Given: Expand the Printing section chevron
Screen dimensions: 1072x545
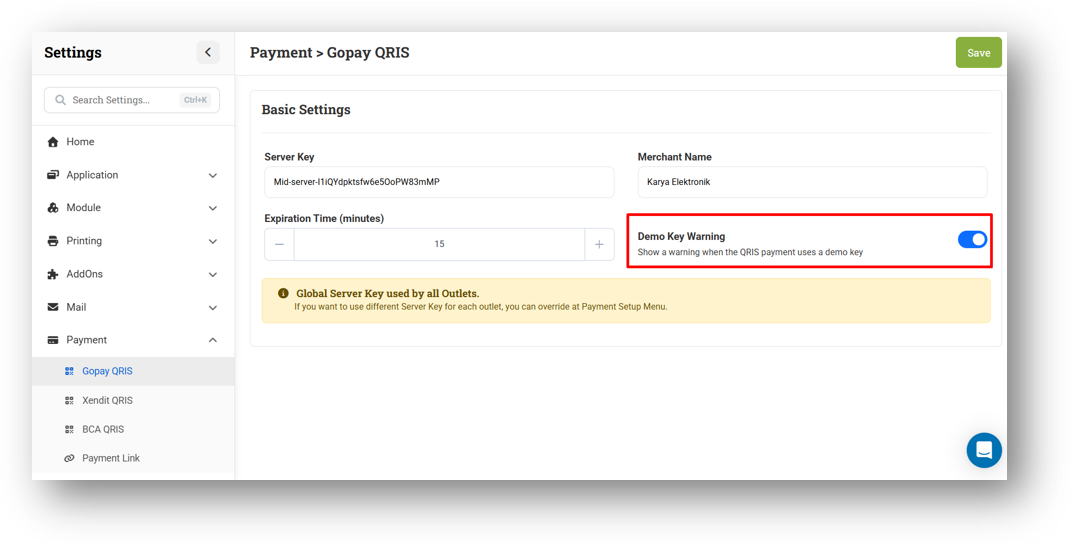Looking at the screenshot, I should pos(213,241).
